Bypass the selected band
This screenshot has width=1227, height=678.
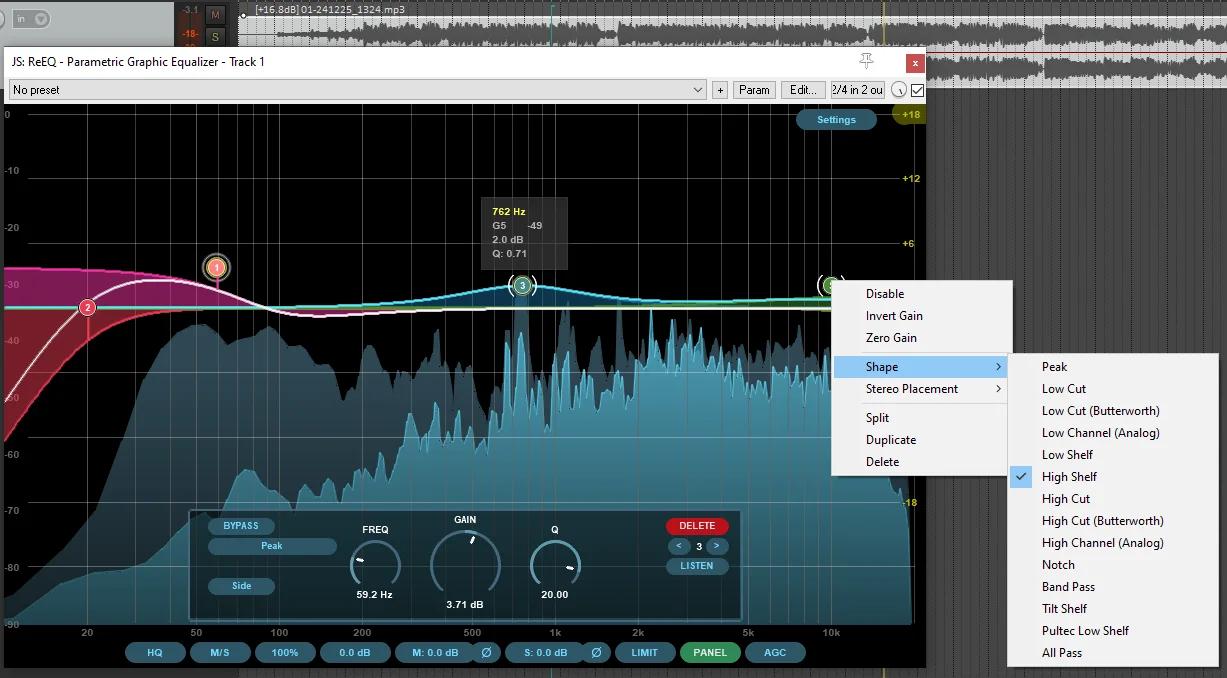coord(241,526)
